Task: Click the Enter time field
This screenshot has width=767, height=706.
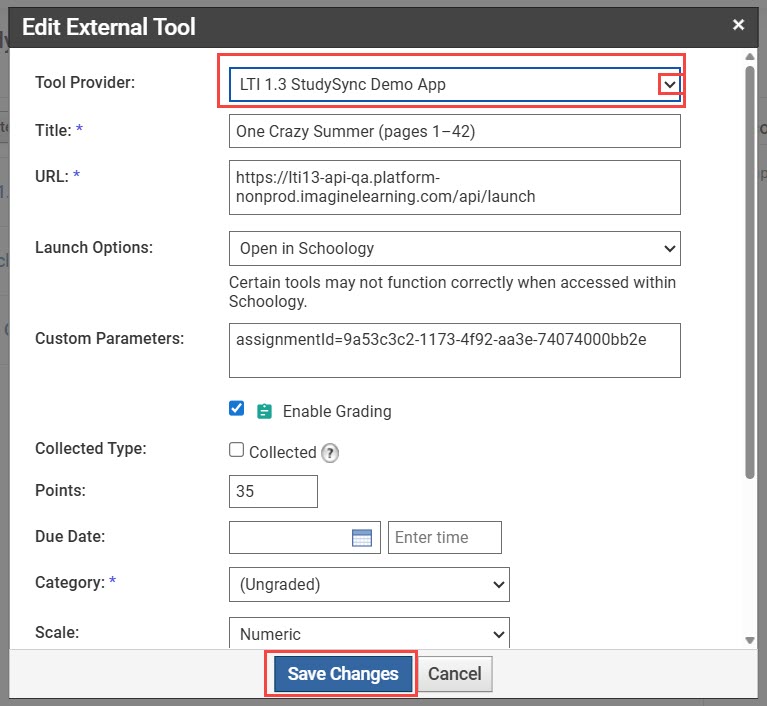Action: click(x=445, y=537)
